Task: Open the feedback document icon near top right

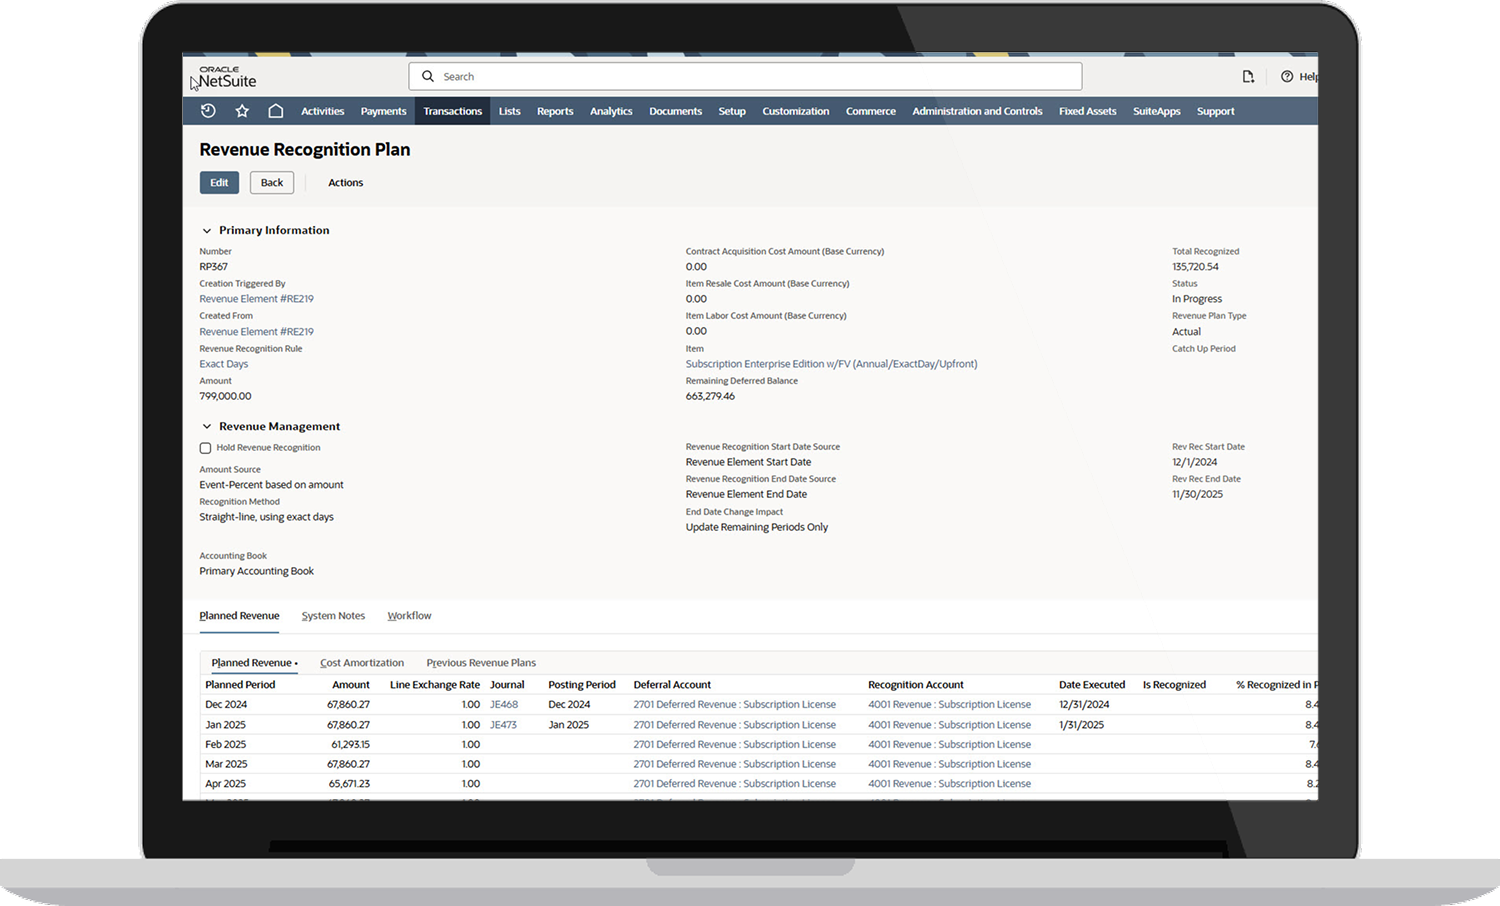Action: 1248,76
